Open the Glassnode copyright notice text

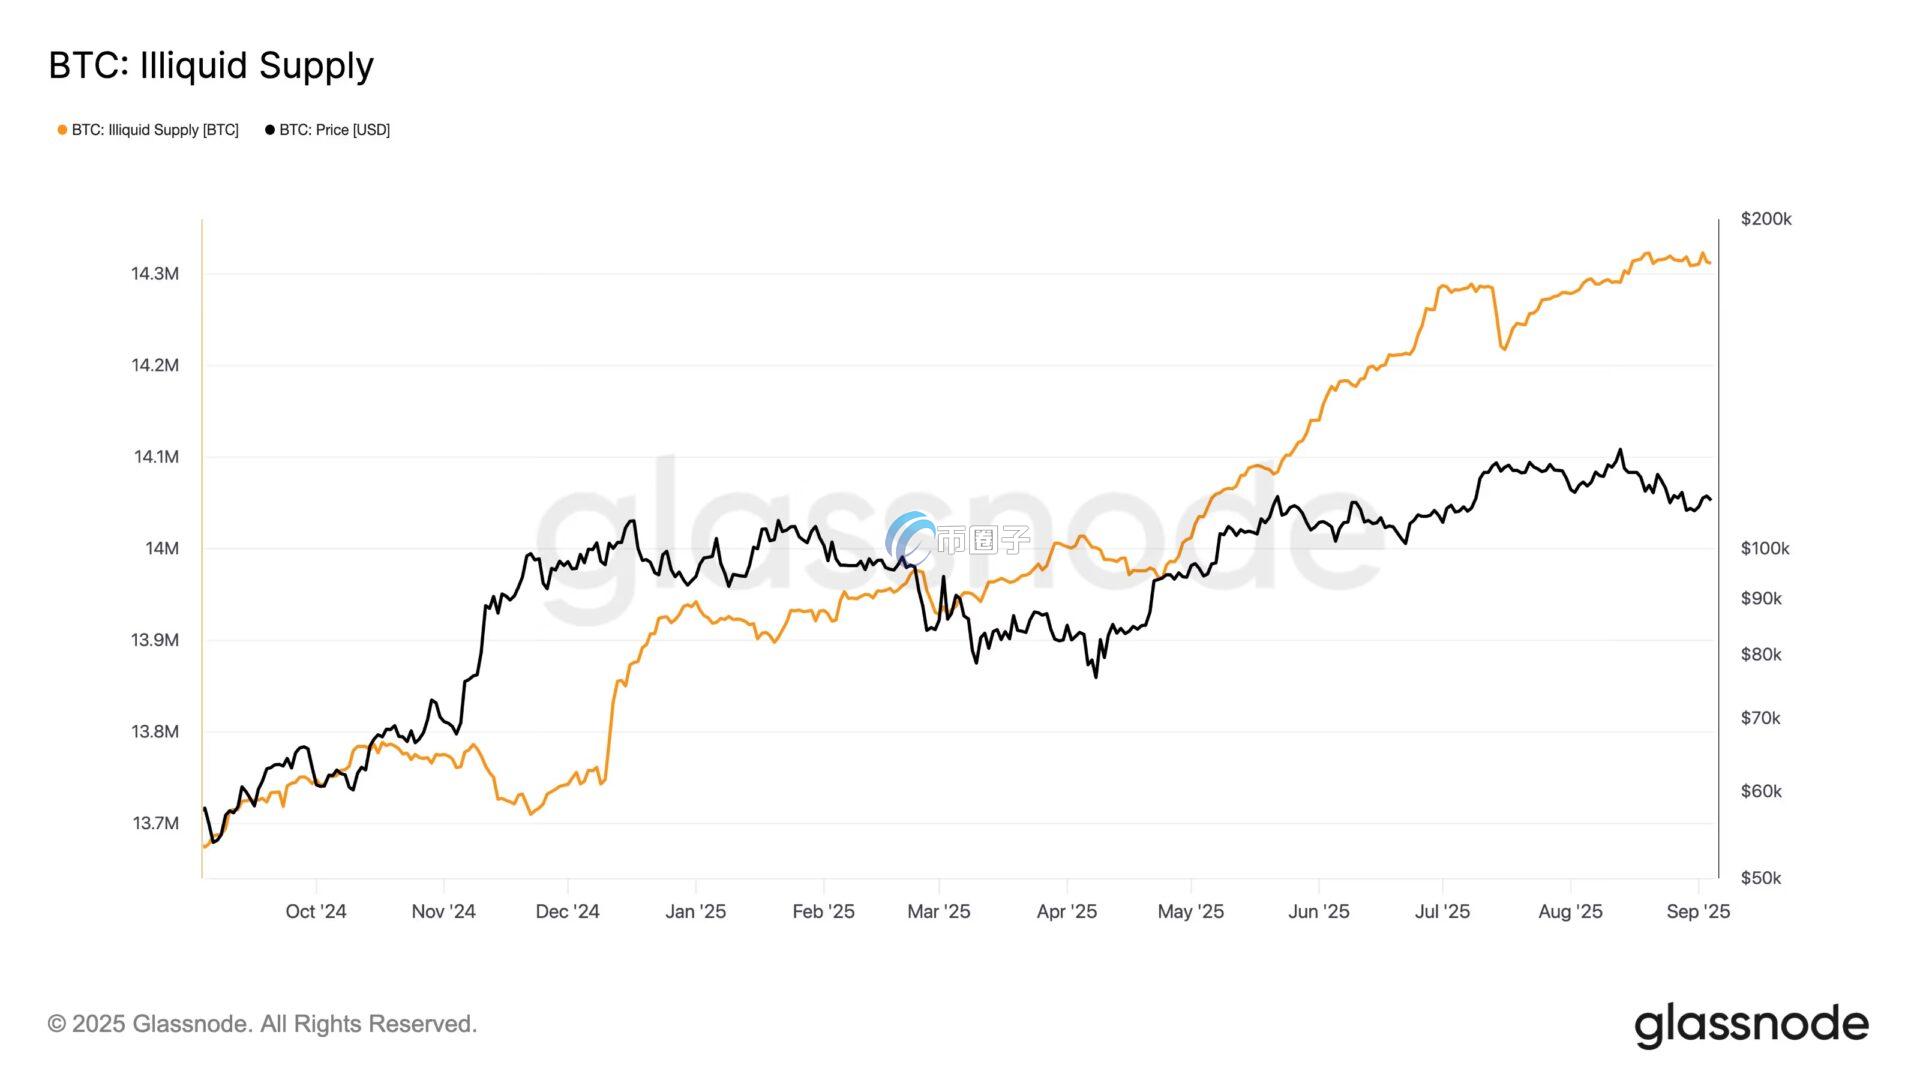pyautogui.click(x=262, y=1024)
